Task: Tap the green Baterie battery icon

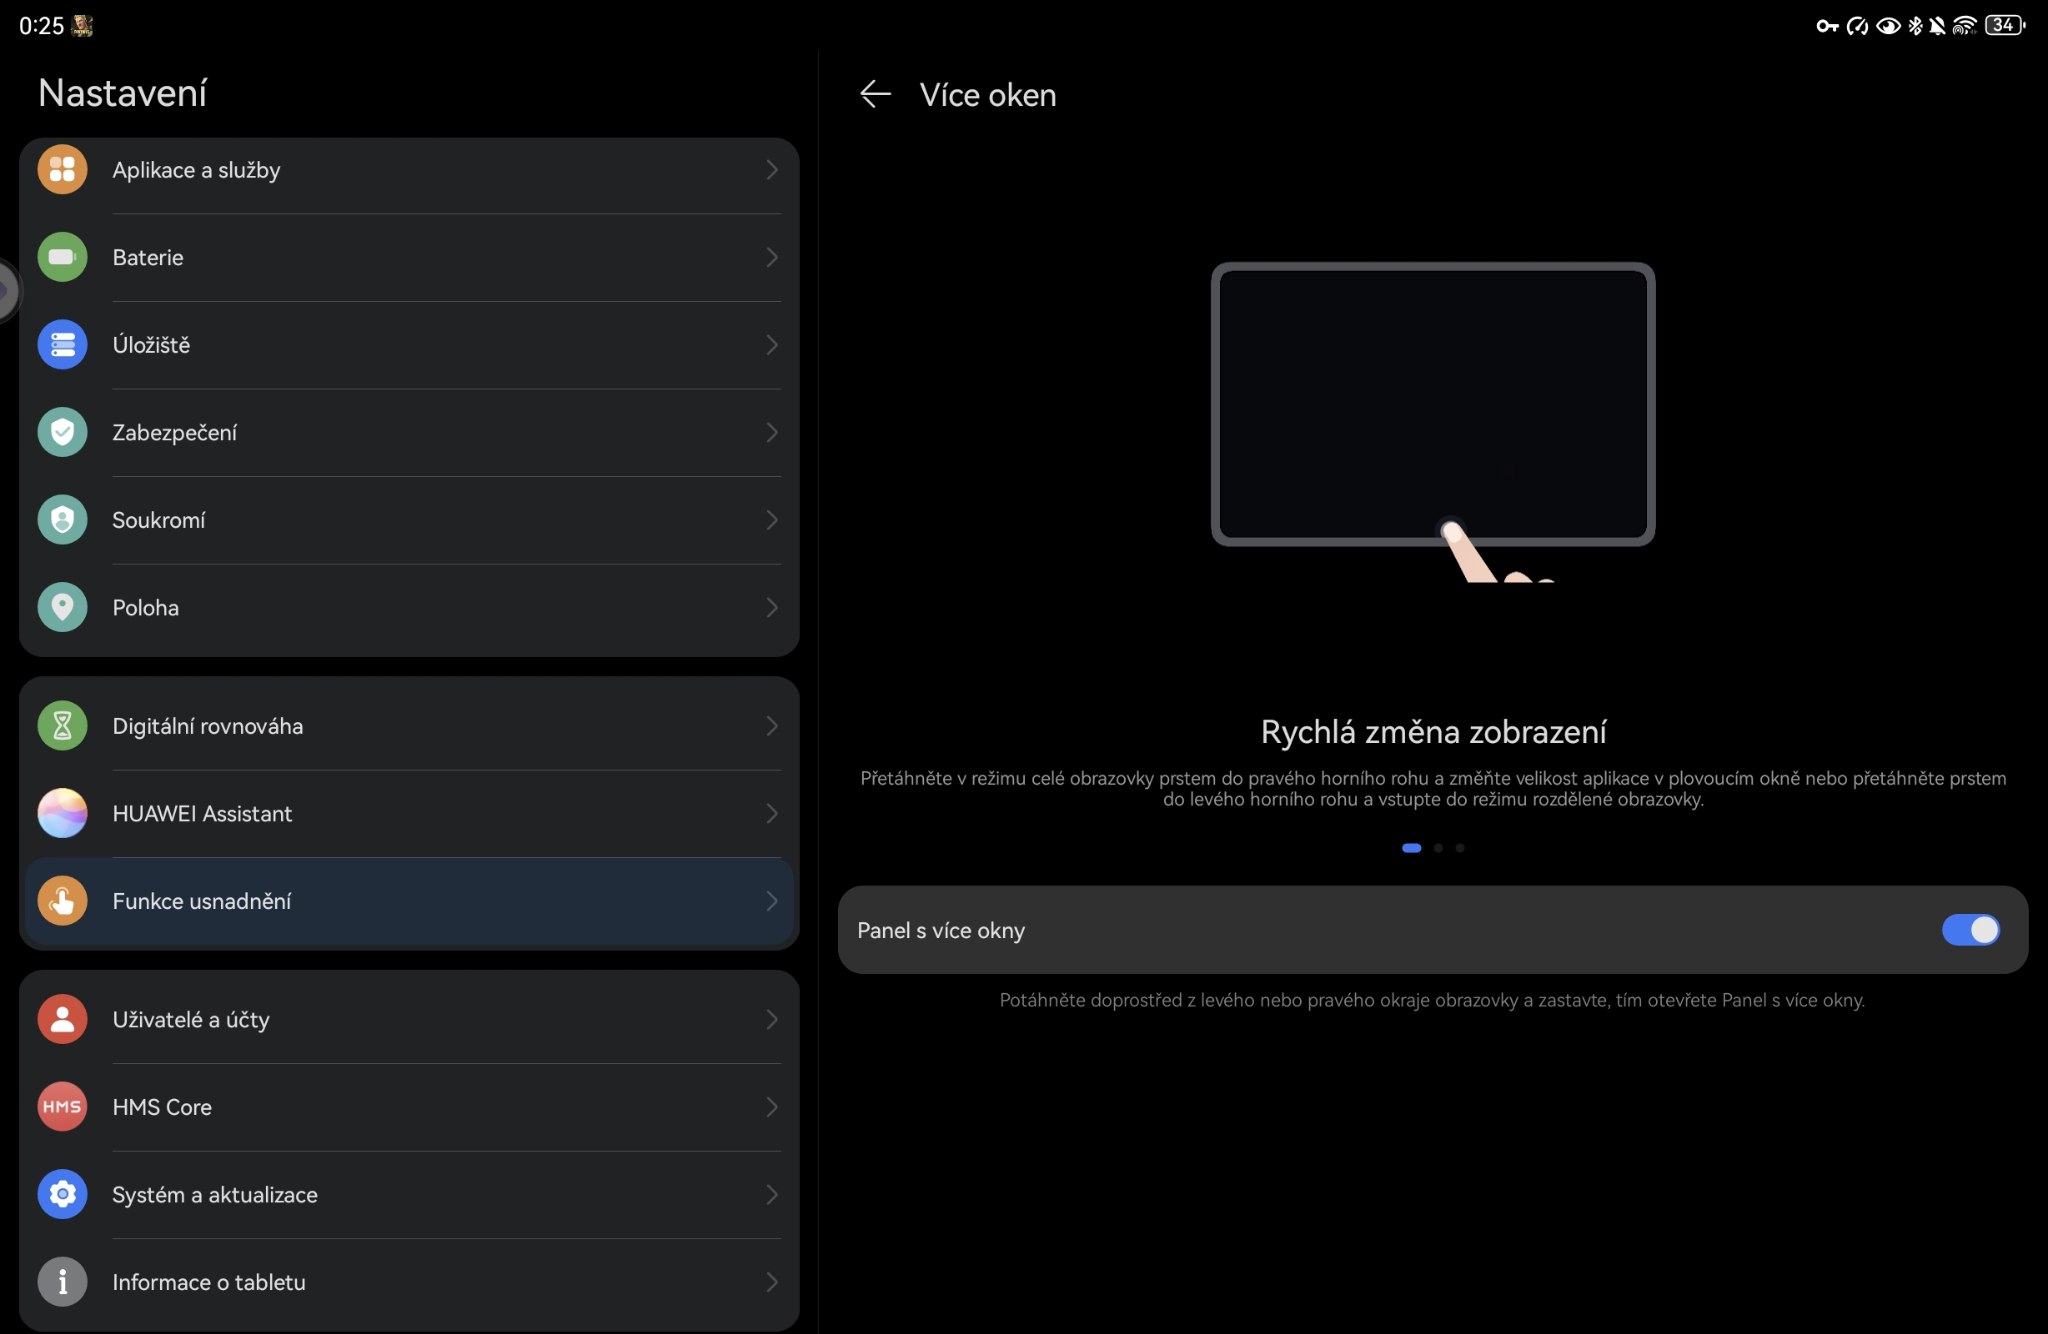Action: tap(62, 257)
